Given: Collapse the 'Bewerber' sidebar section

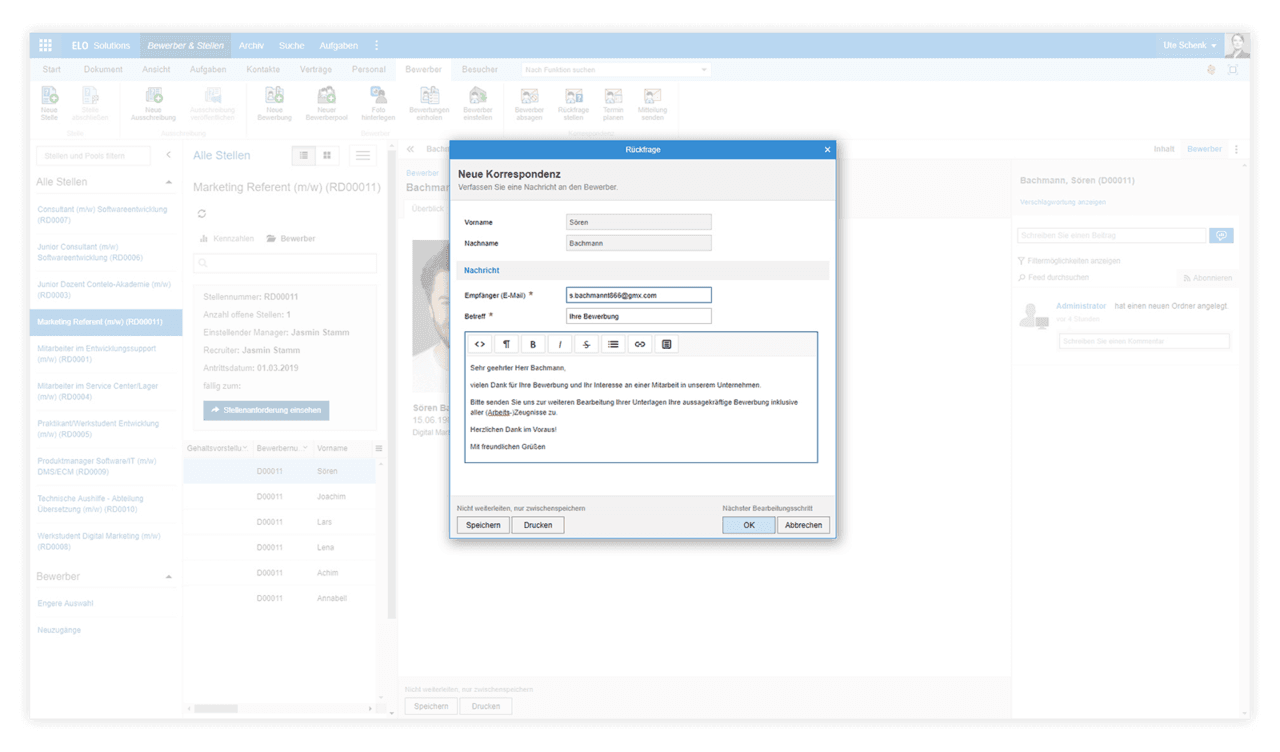Looking at the screenshot, I should pos(168,577).
